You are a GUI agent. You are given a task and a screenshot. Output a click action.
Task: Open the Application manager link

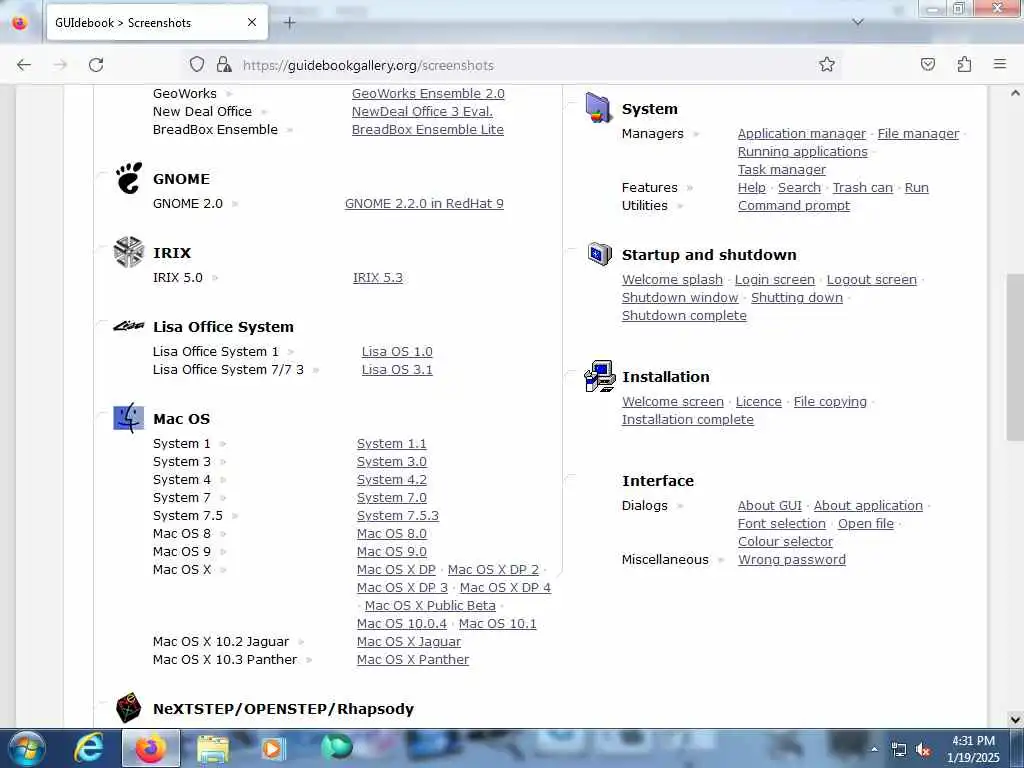click(x=801, y=133)
